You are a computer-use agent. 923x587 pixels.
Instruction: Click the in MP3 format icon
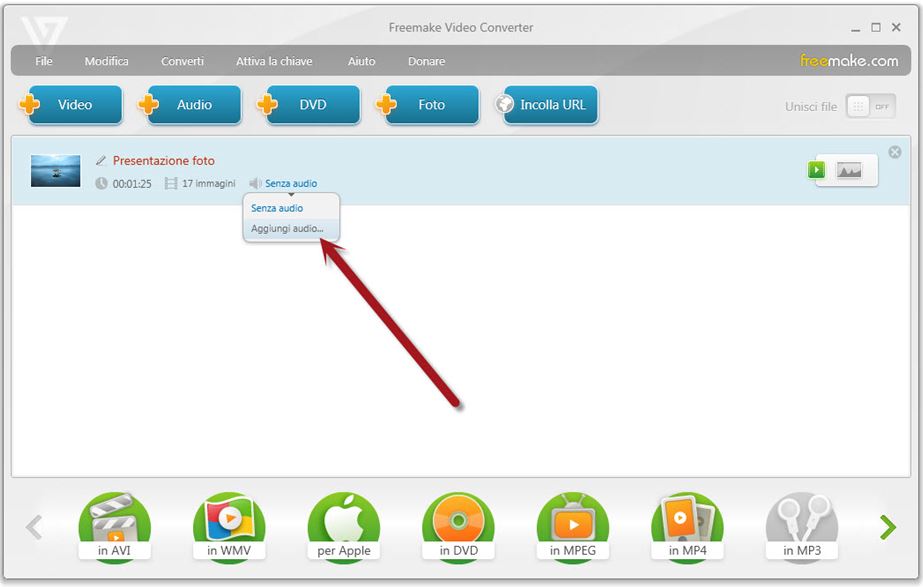[x=802, y=526]
